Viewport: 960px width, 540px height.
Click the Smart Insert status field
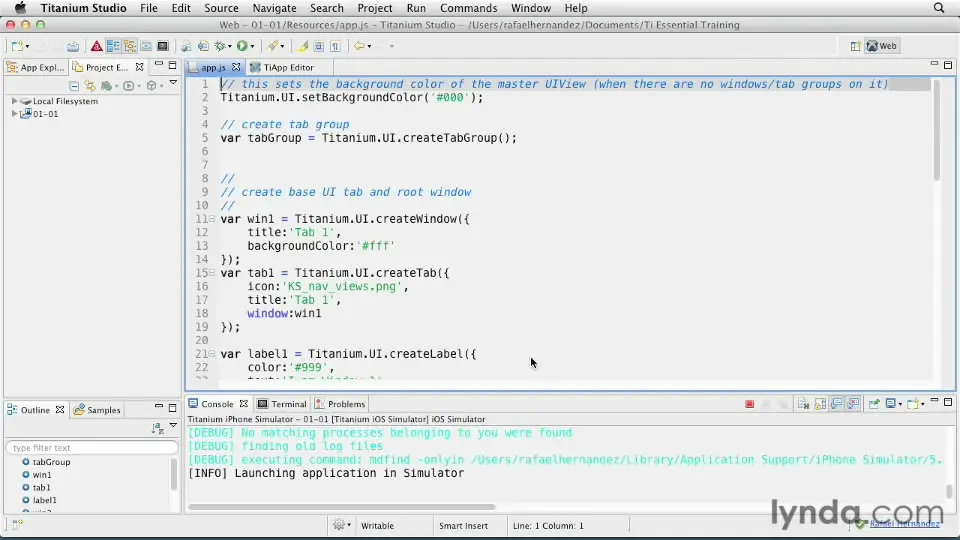tap(463, 525)
